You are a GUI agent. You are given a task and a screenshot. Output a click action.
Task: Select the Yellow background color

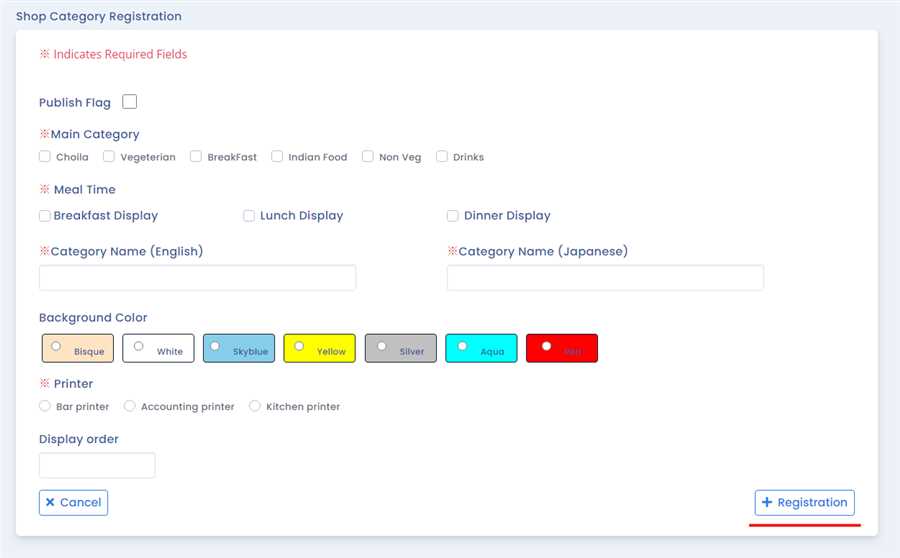pos(299,347)
